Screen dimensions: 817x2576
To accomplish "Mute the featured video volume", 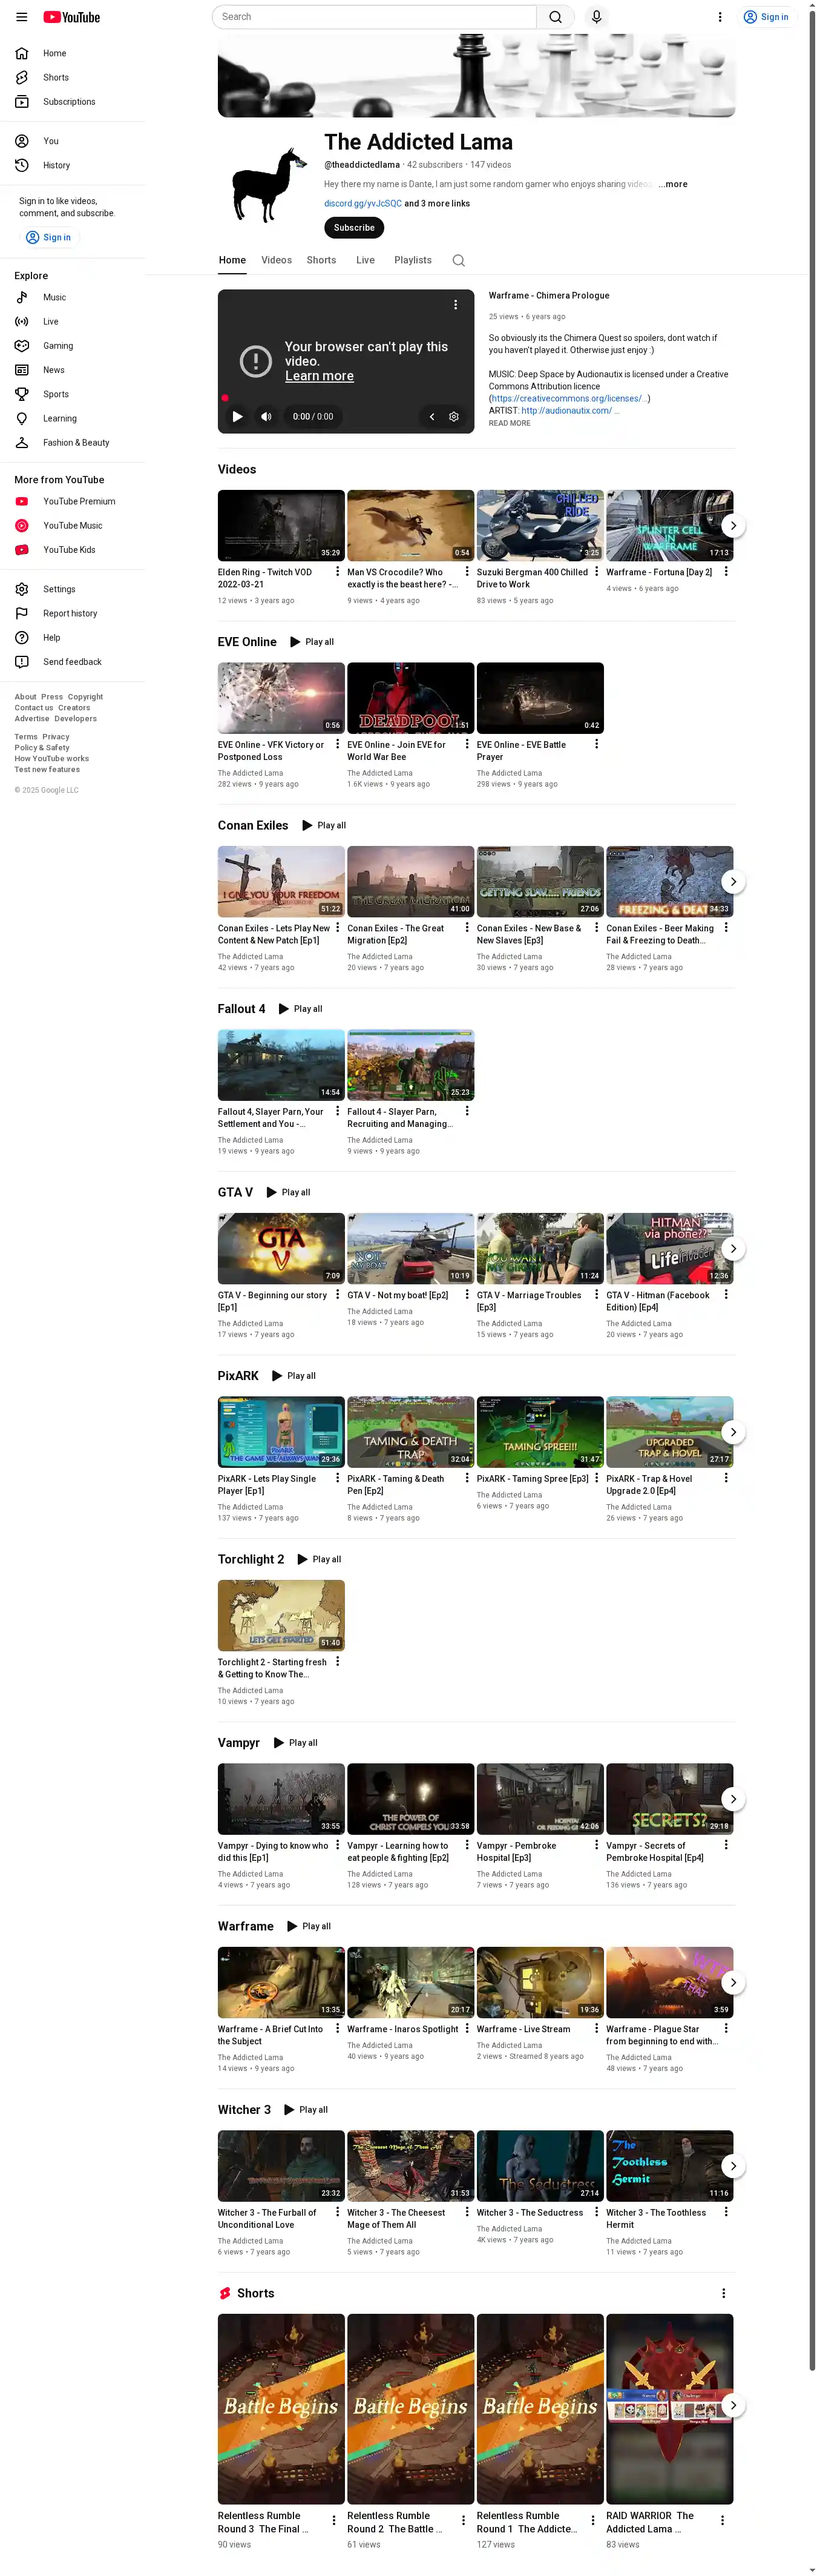I will point(266,417).
